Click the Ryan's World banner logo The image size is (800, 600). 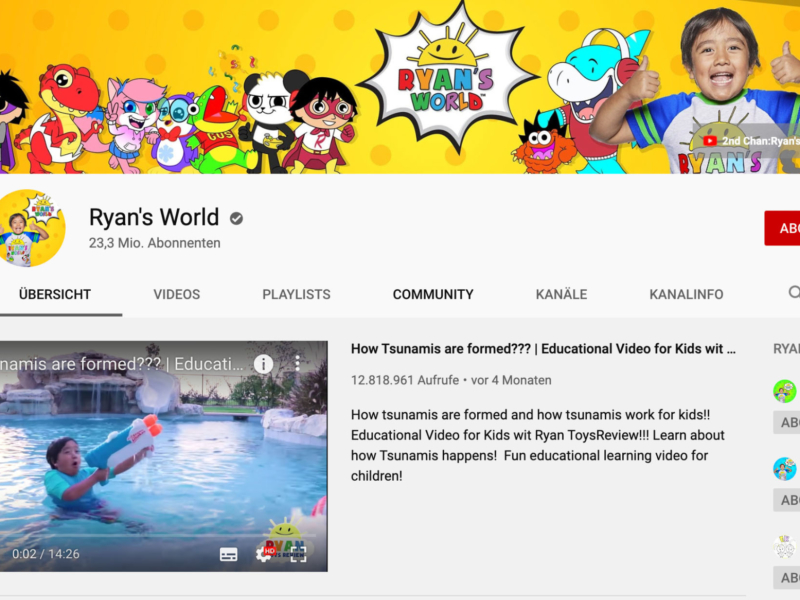[x=447, y=76]
